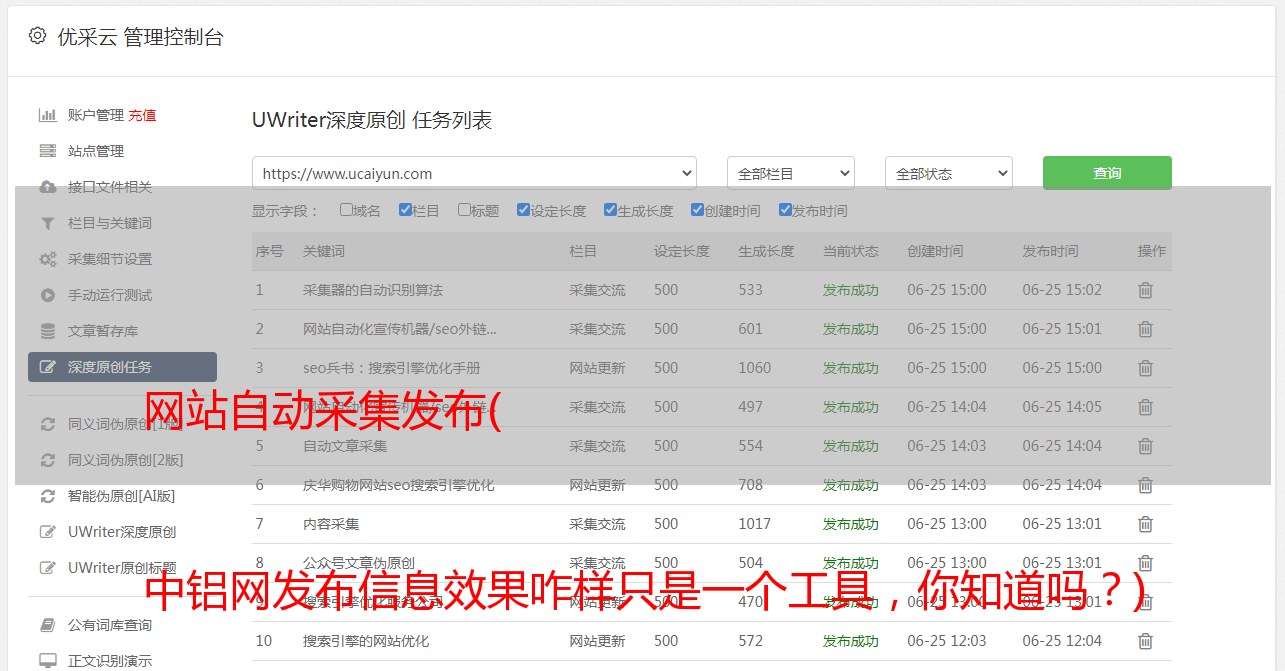This screenshot has width=1285, height=671.
Task: Click the 关键词 column header
Action: click(x=324, y=251)
